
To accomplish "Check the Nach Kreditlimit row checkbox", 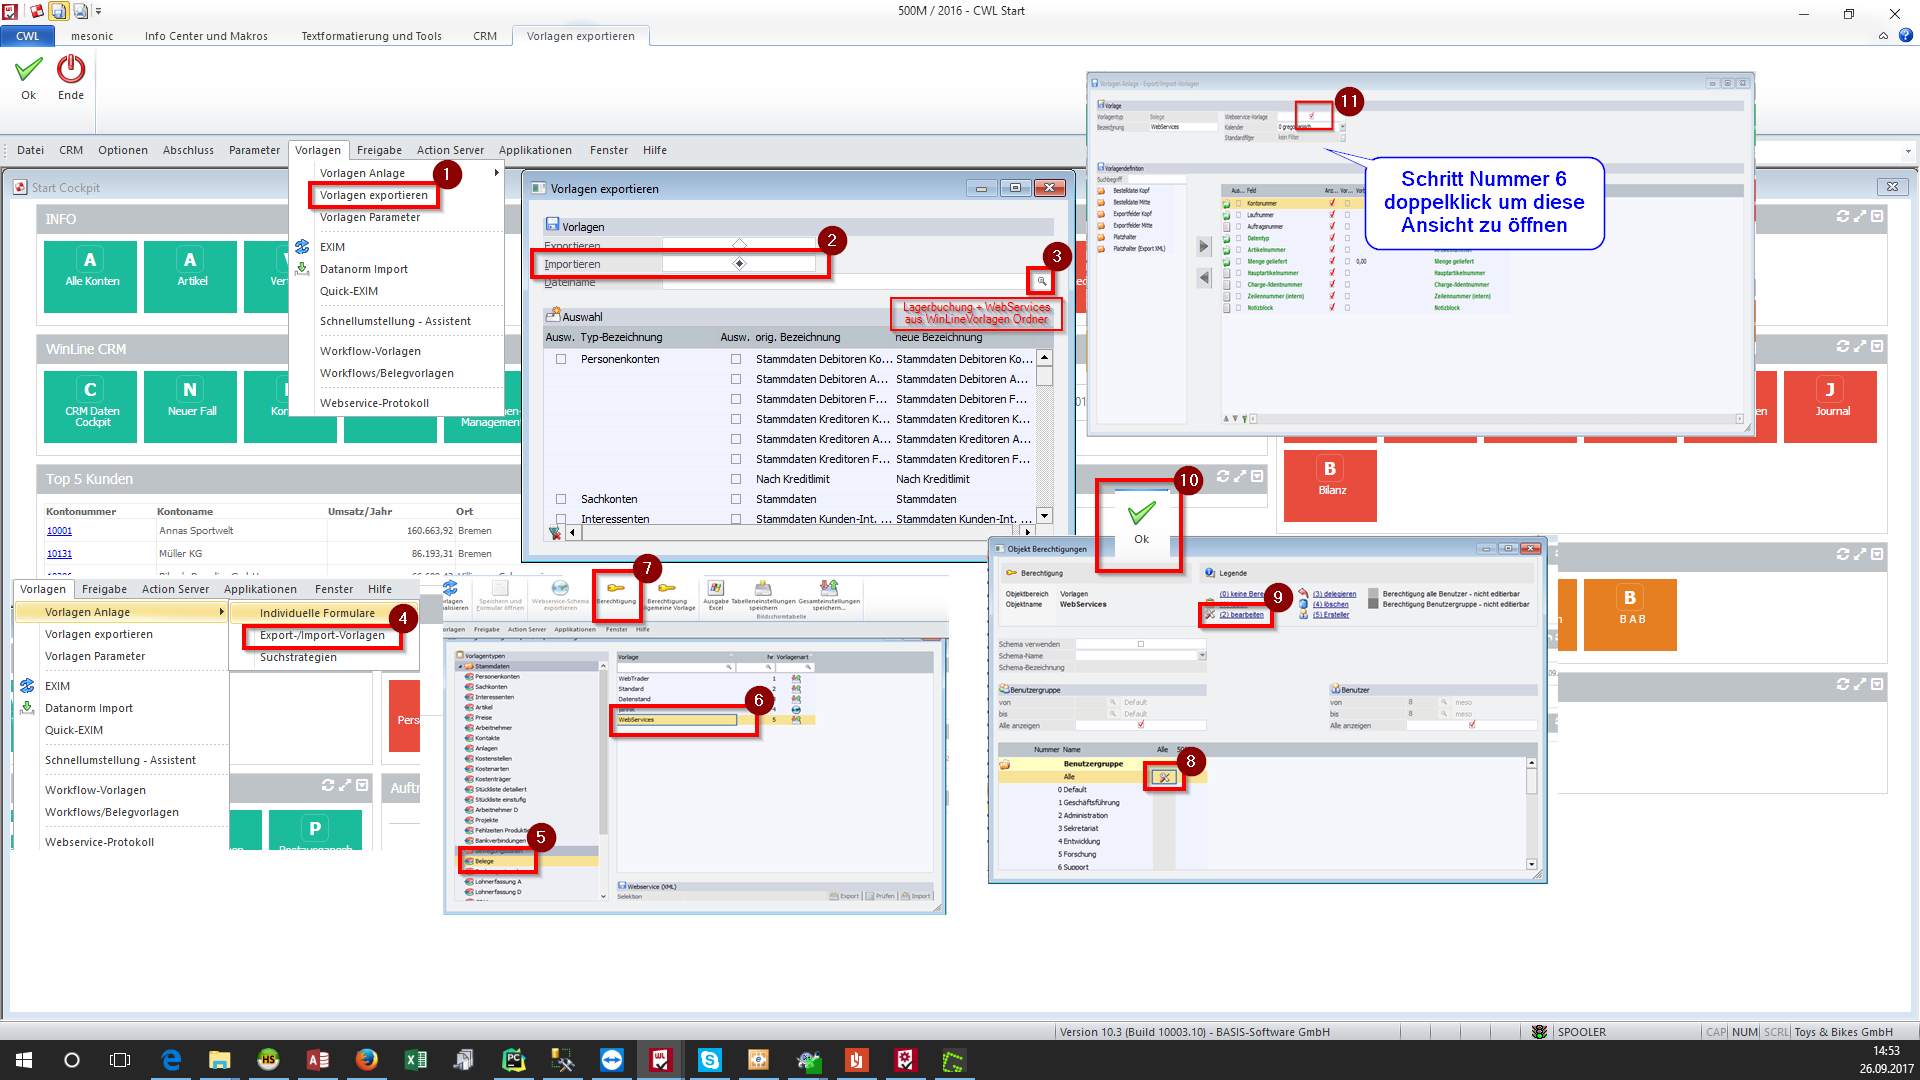I will pyautogui.click(x=736, y=479).
